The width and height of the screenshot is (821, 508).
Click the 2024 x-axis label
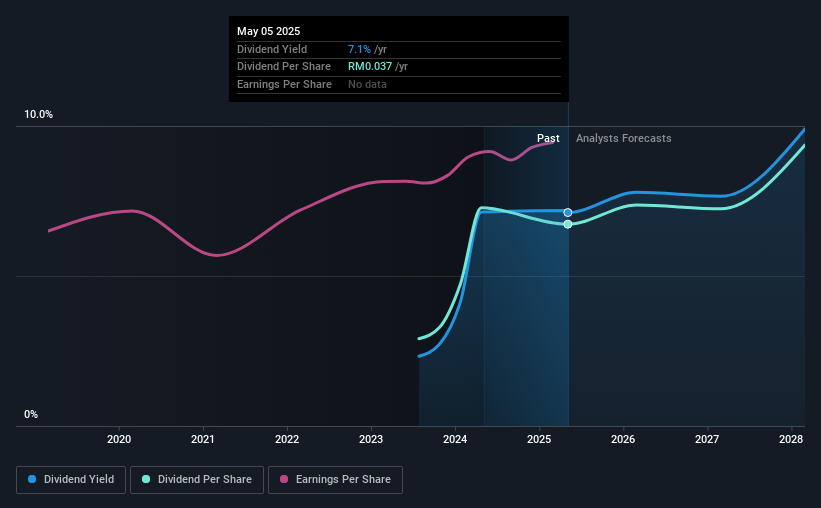point(455,439)
